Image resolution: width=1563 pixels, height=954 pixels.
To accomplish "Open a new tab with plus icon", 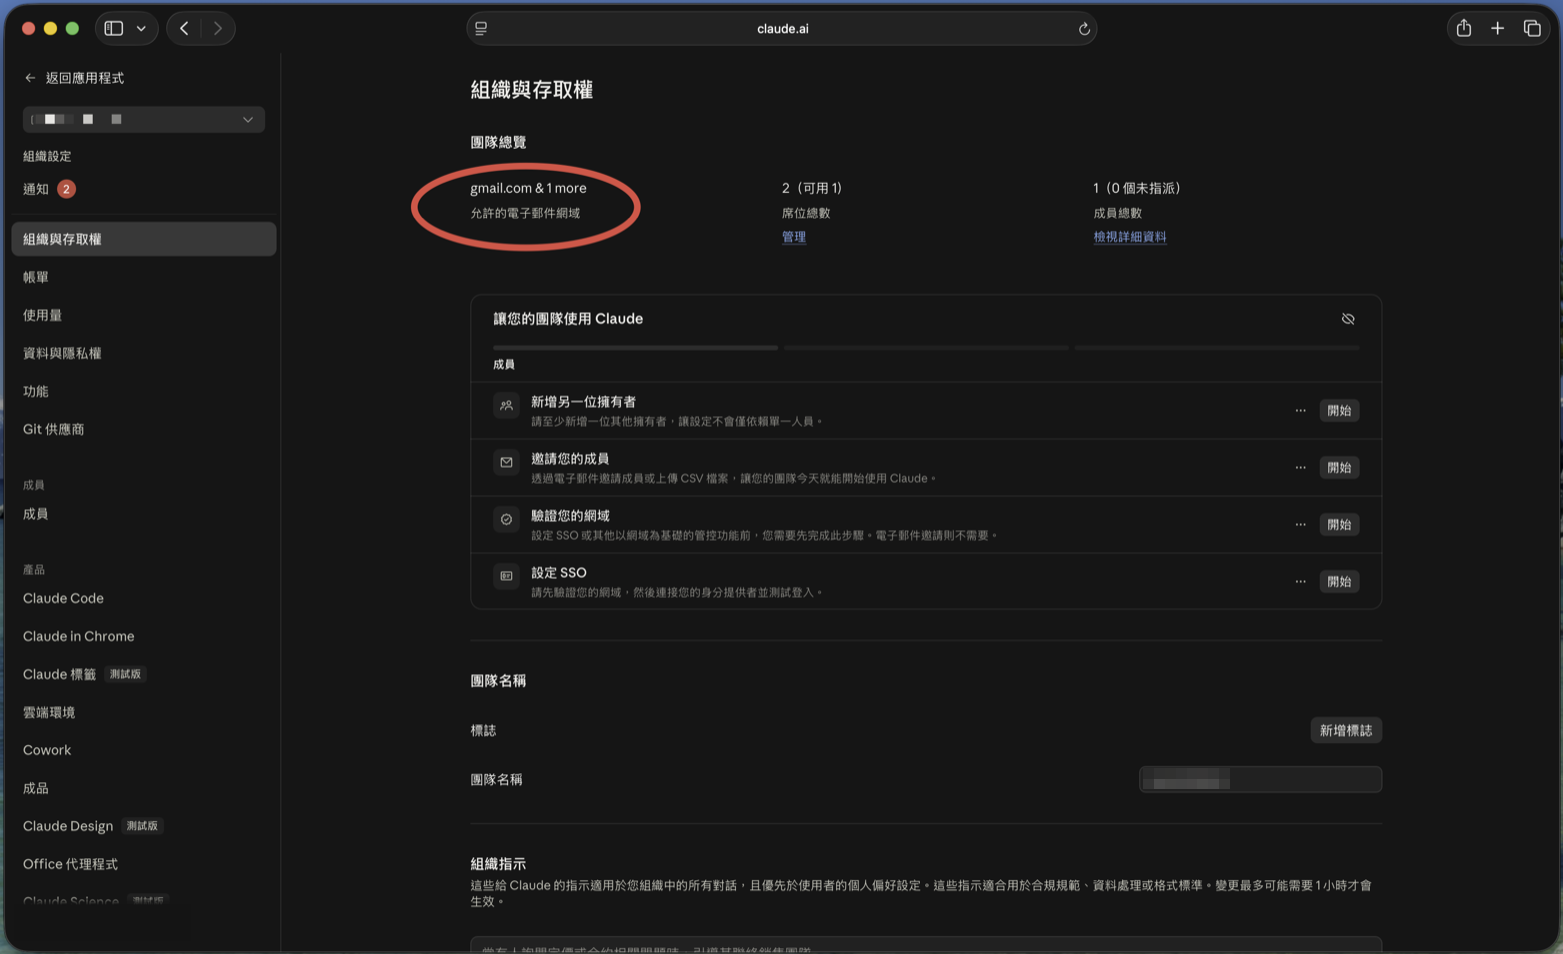I will coord(1497,28).
